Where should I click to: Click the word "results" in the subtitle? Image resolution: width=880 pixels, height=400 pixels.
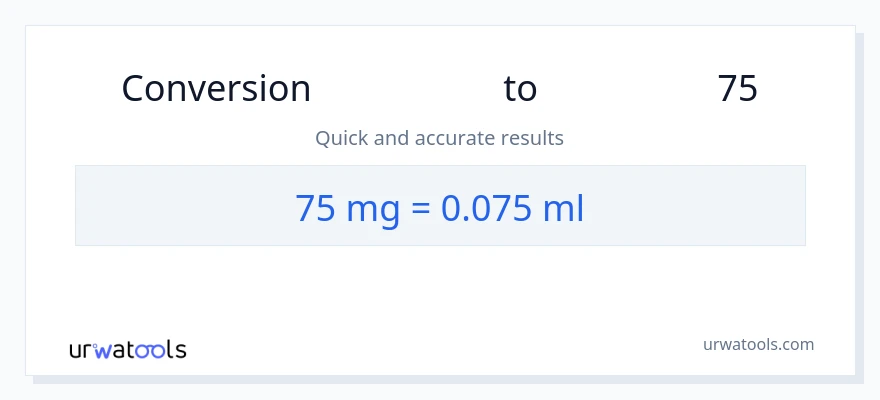[x=532, y=138]
